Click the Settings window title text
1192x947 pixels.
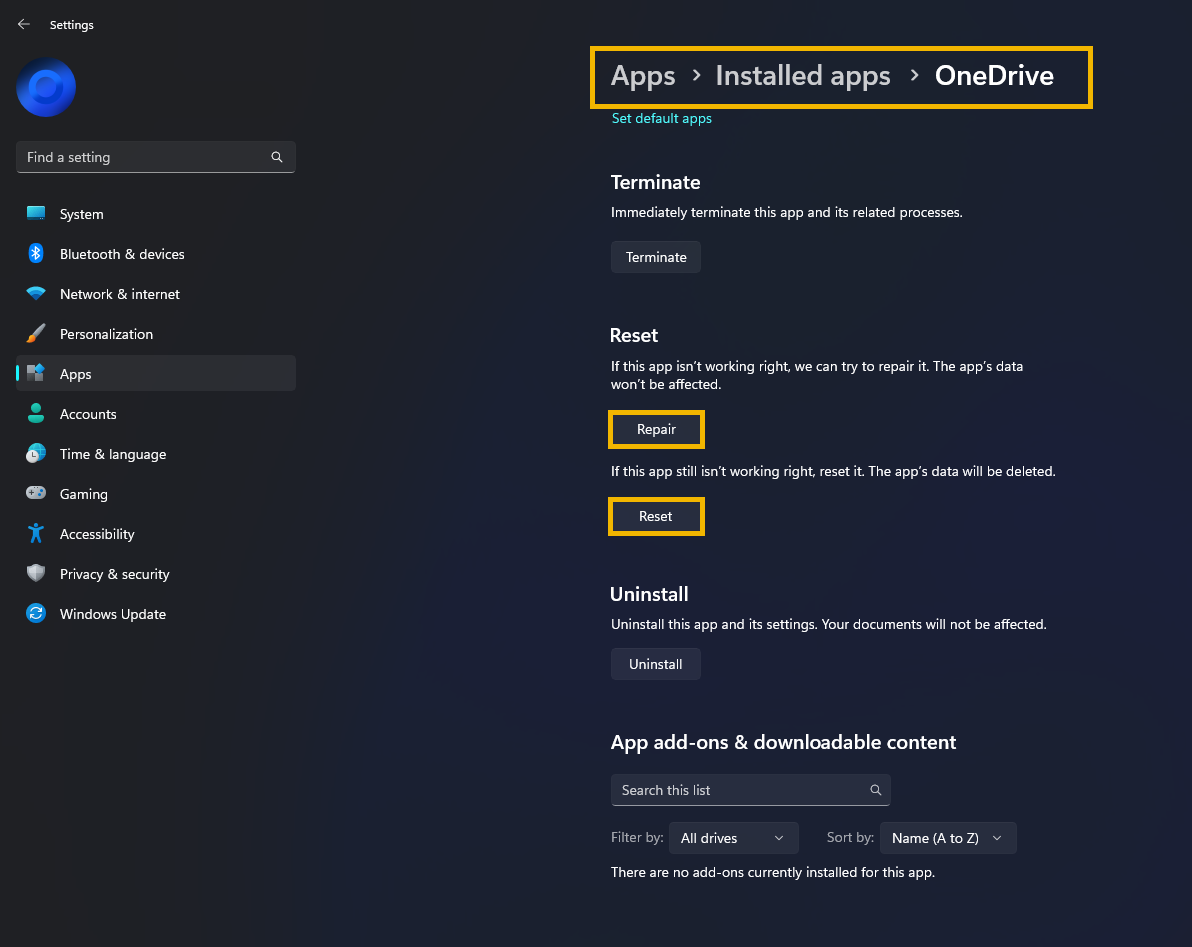[x=71, y=25]
